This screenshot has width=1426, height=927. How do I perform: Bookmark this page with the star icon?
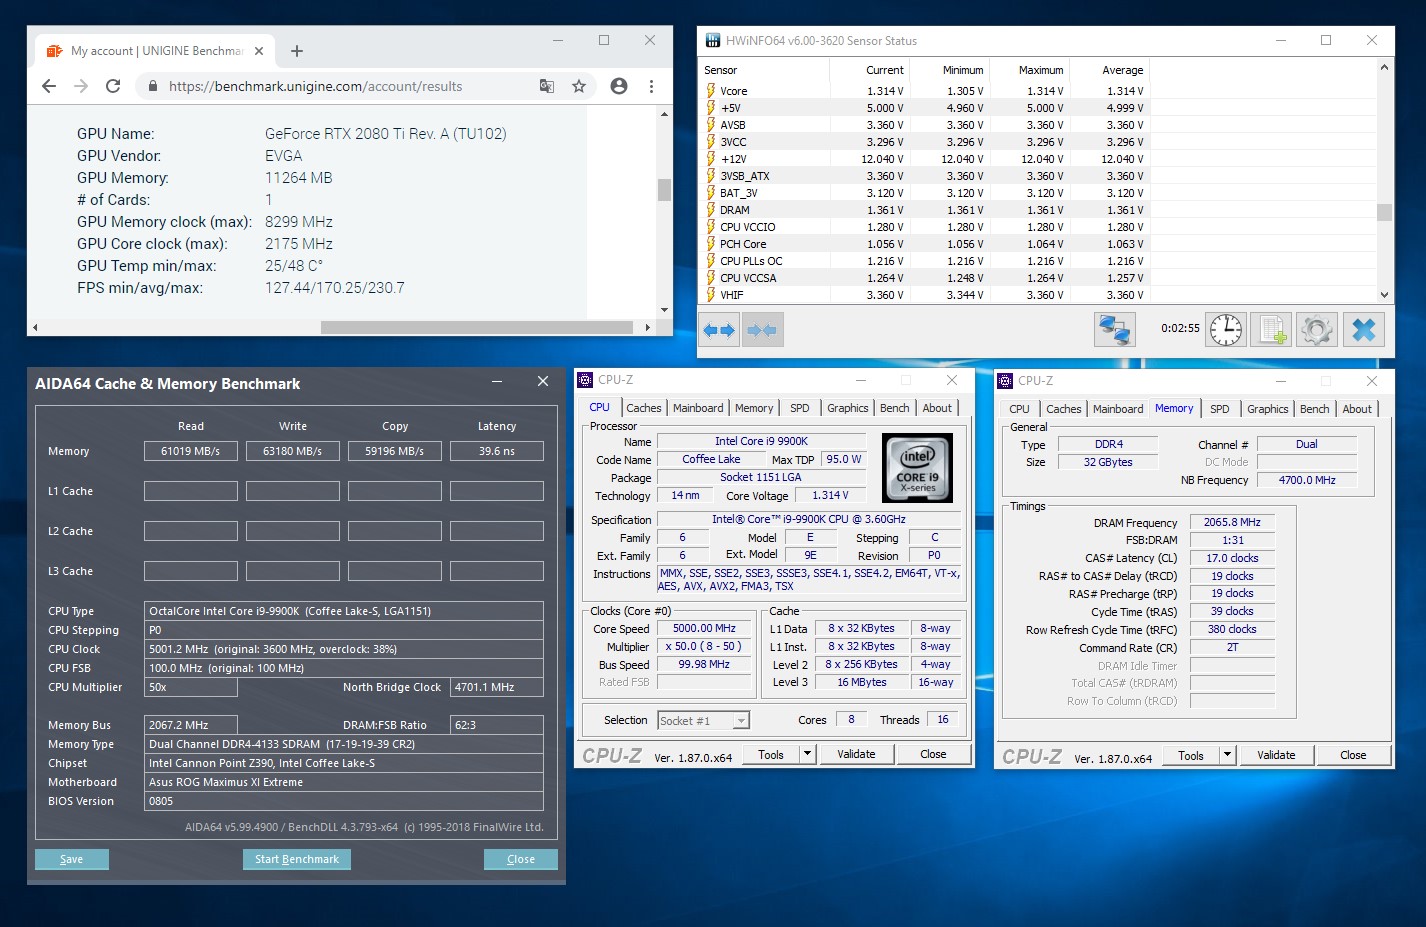coord(579,86)
